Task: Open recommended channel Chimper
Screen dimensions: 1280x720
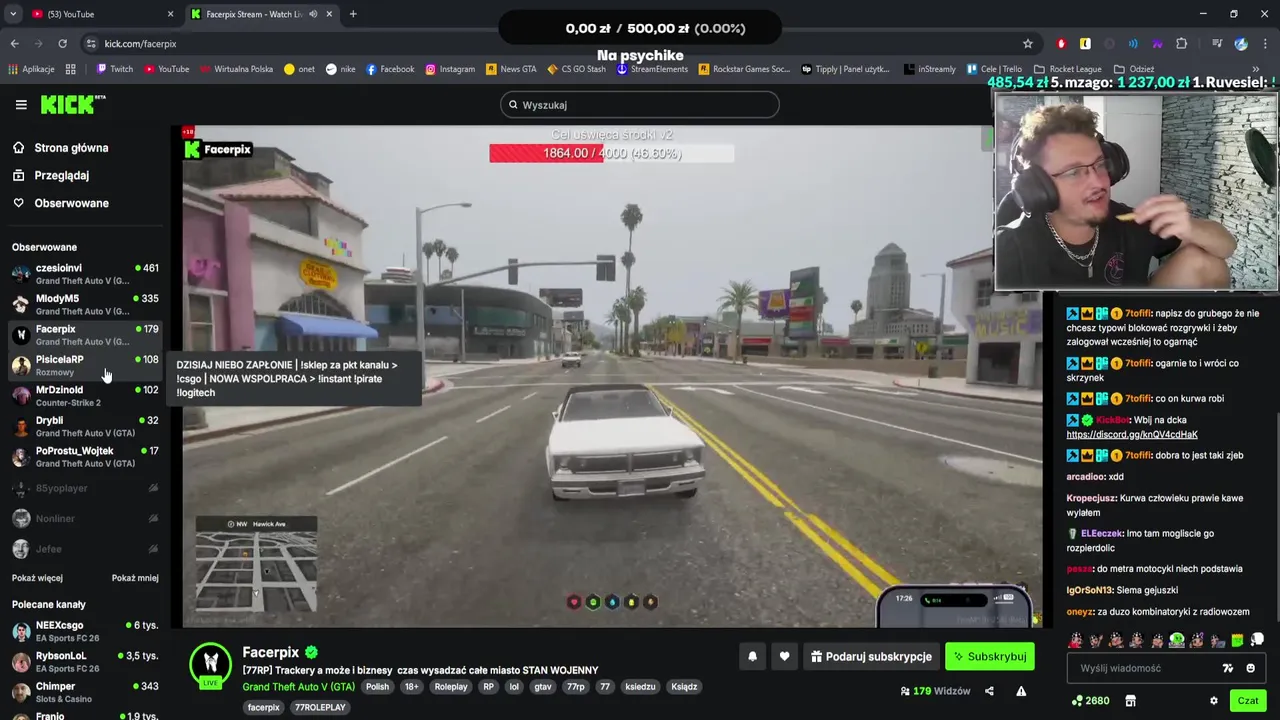Action: (85, 692)
